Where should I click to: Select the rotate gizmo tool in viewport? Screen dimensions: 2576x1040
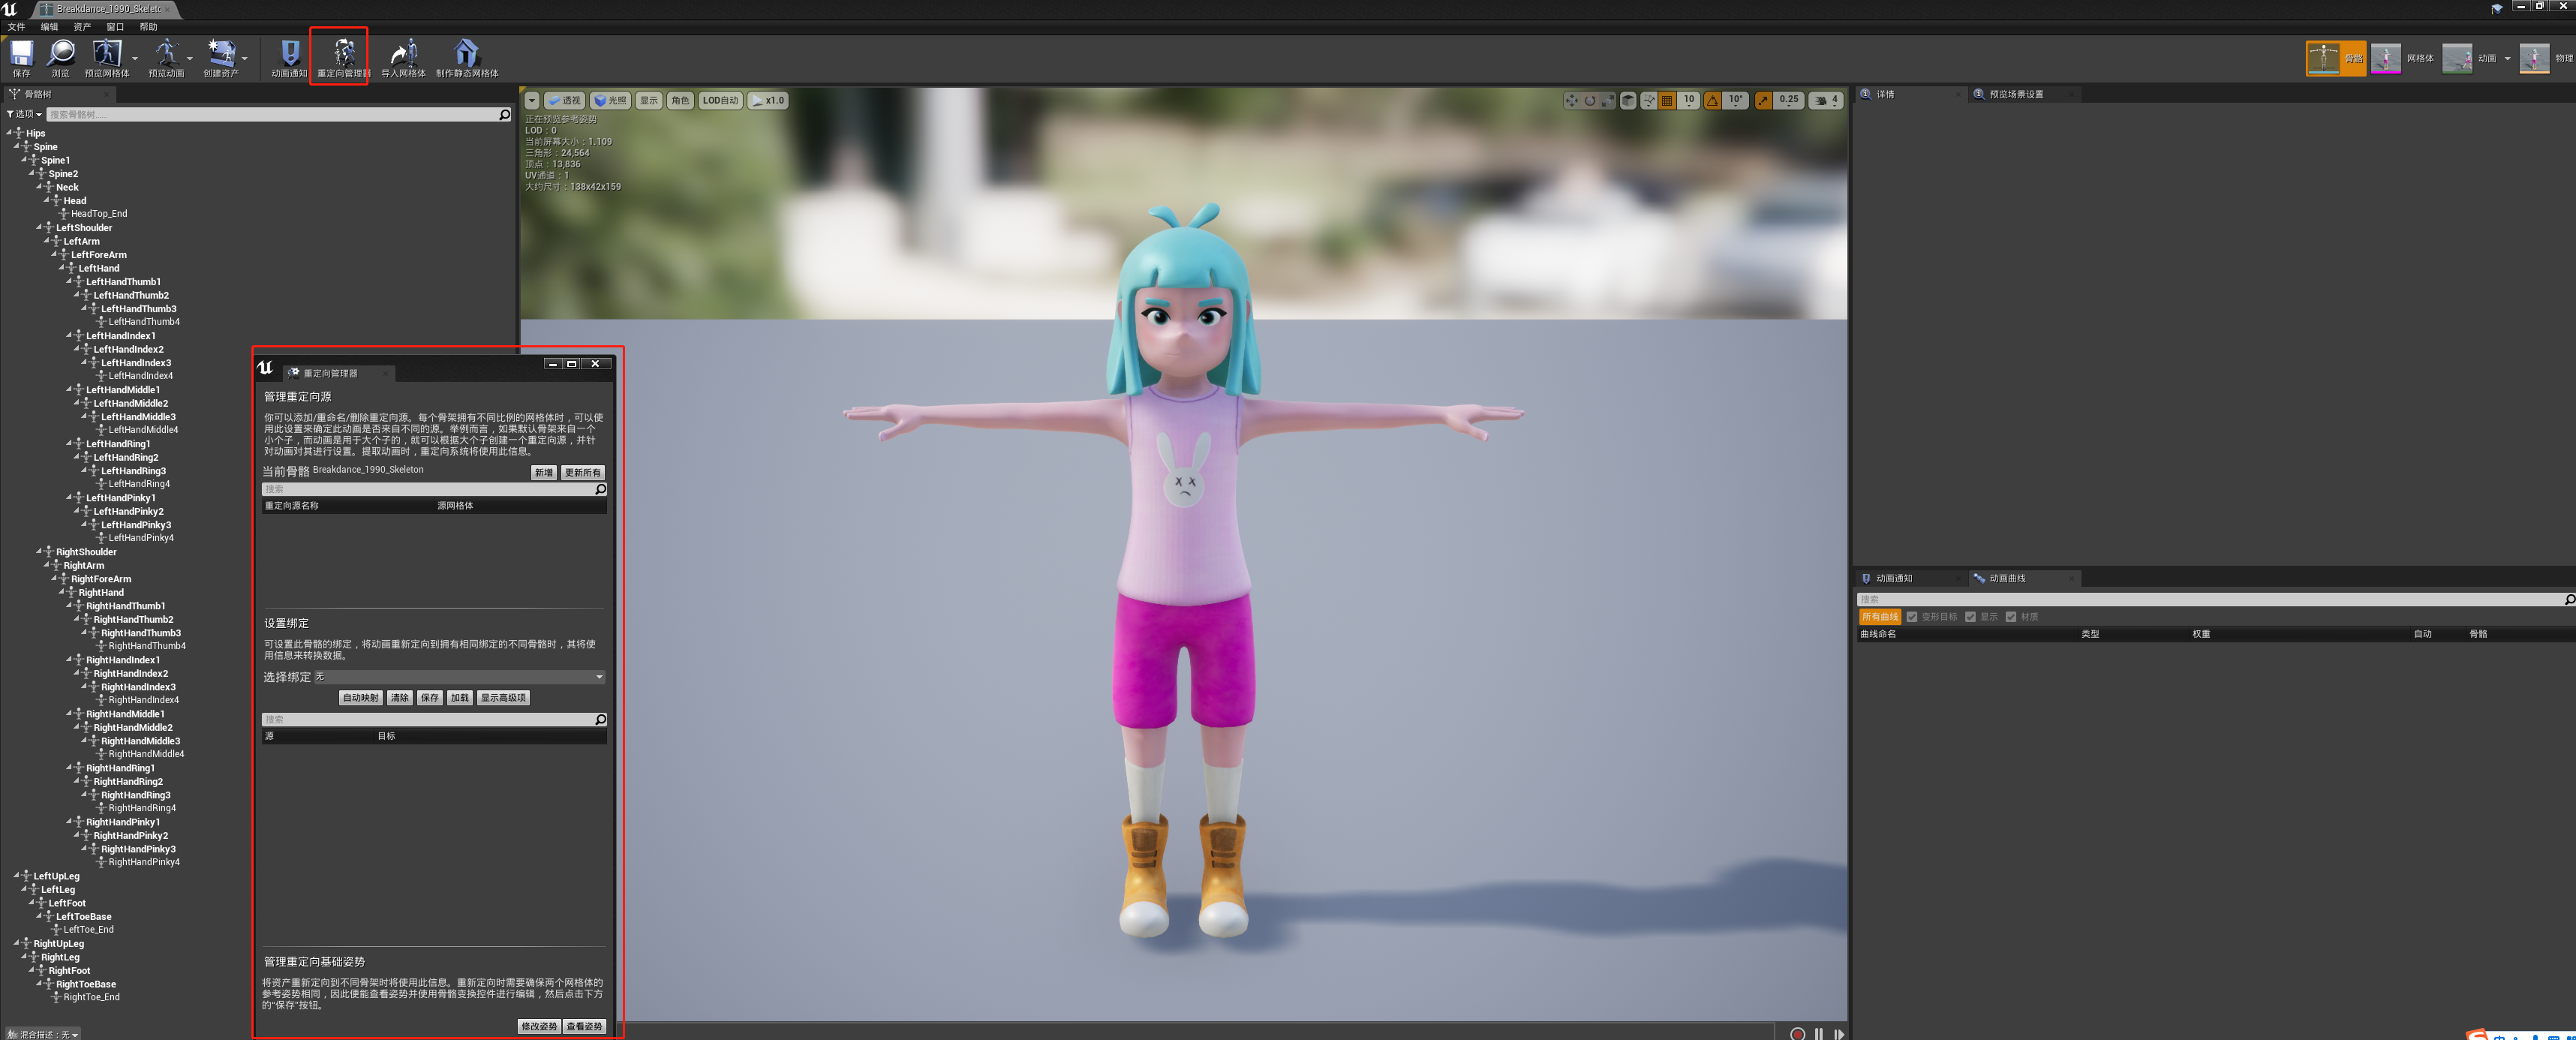(x=1589, y=100)
